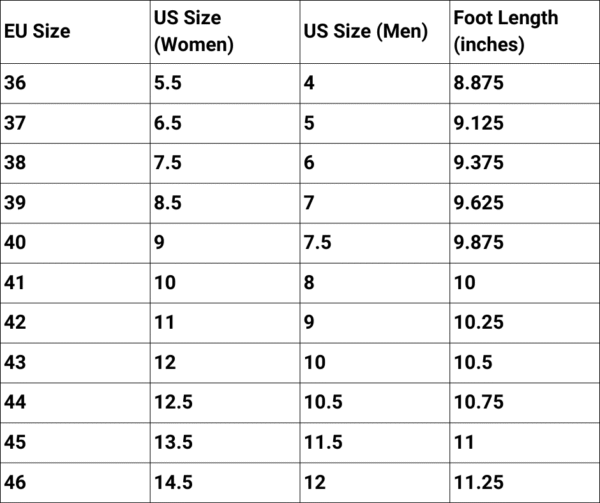Click the foot length 10.25 cell
Image resolution: width=600 pixels, height=503 pixels.
[x=475, y=323]
